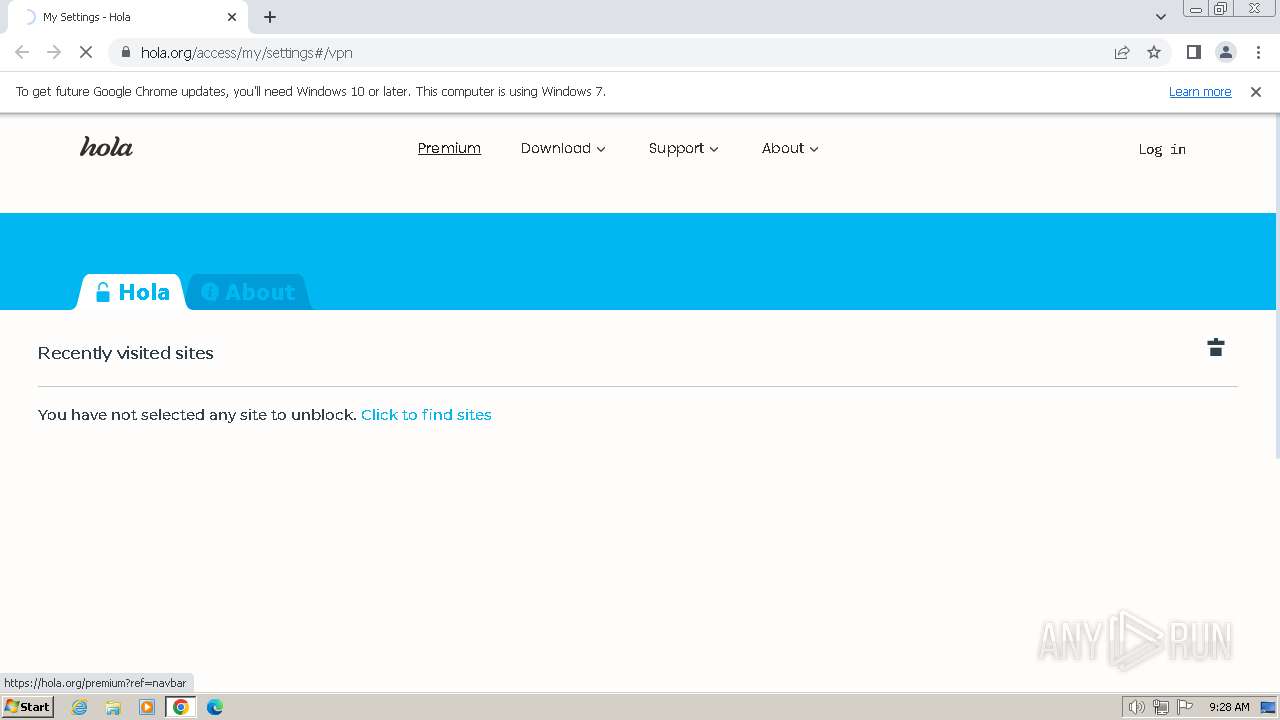Click Recently visited sites heading
Screen dimensions: 1280x720
[x=126, y=353]
